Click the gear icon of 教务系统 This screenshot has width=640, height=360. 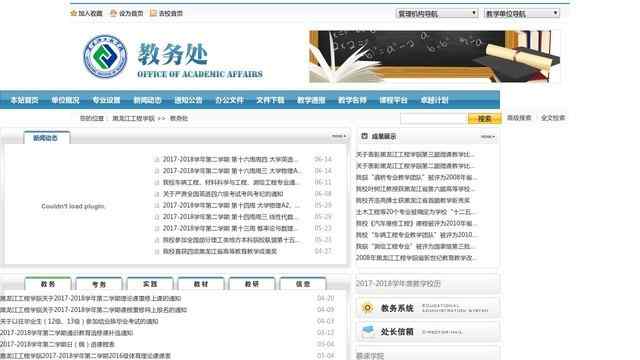[367, 308]
